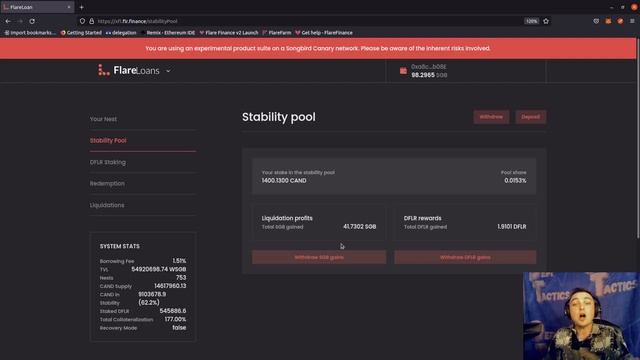
Task: Click the '41.7302 SGB' liquidation profit
Action: tap(360, 227)
